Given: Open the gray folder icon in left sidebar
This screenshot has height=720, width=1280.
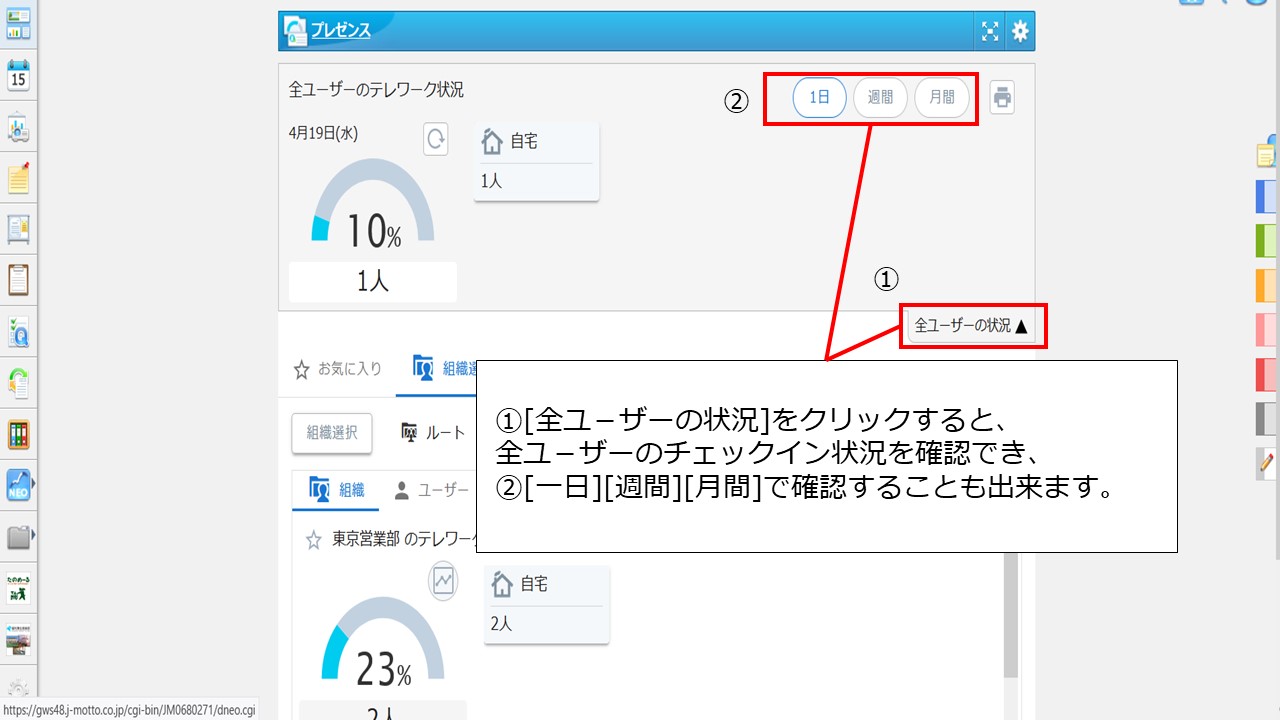Looking at the screenshot, I should click(18, 537).
